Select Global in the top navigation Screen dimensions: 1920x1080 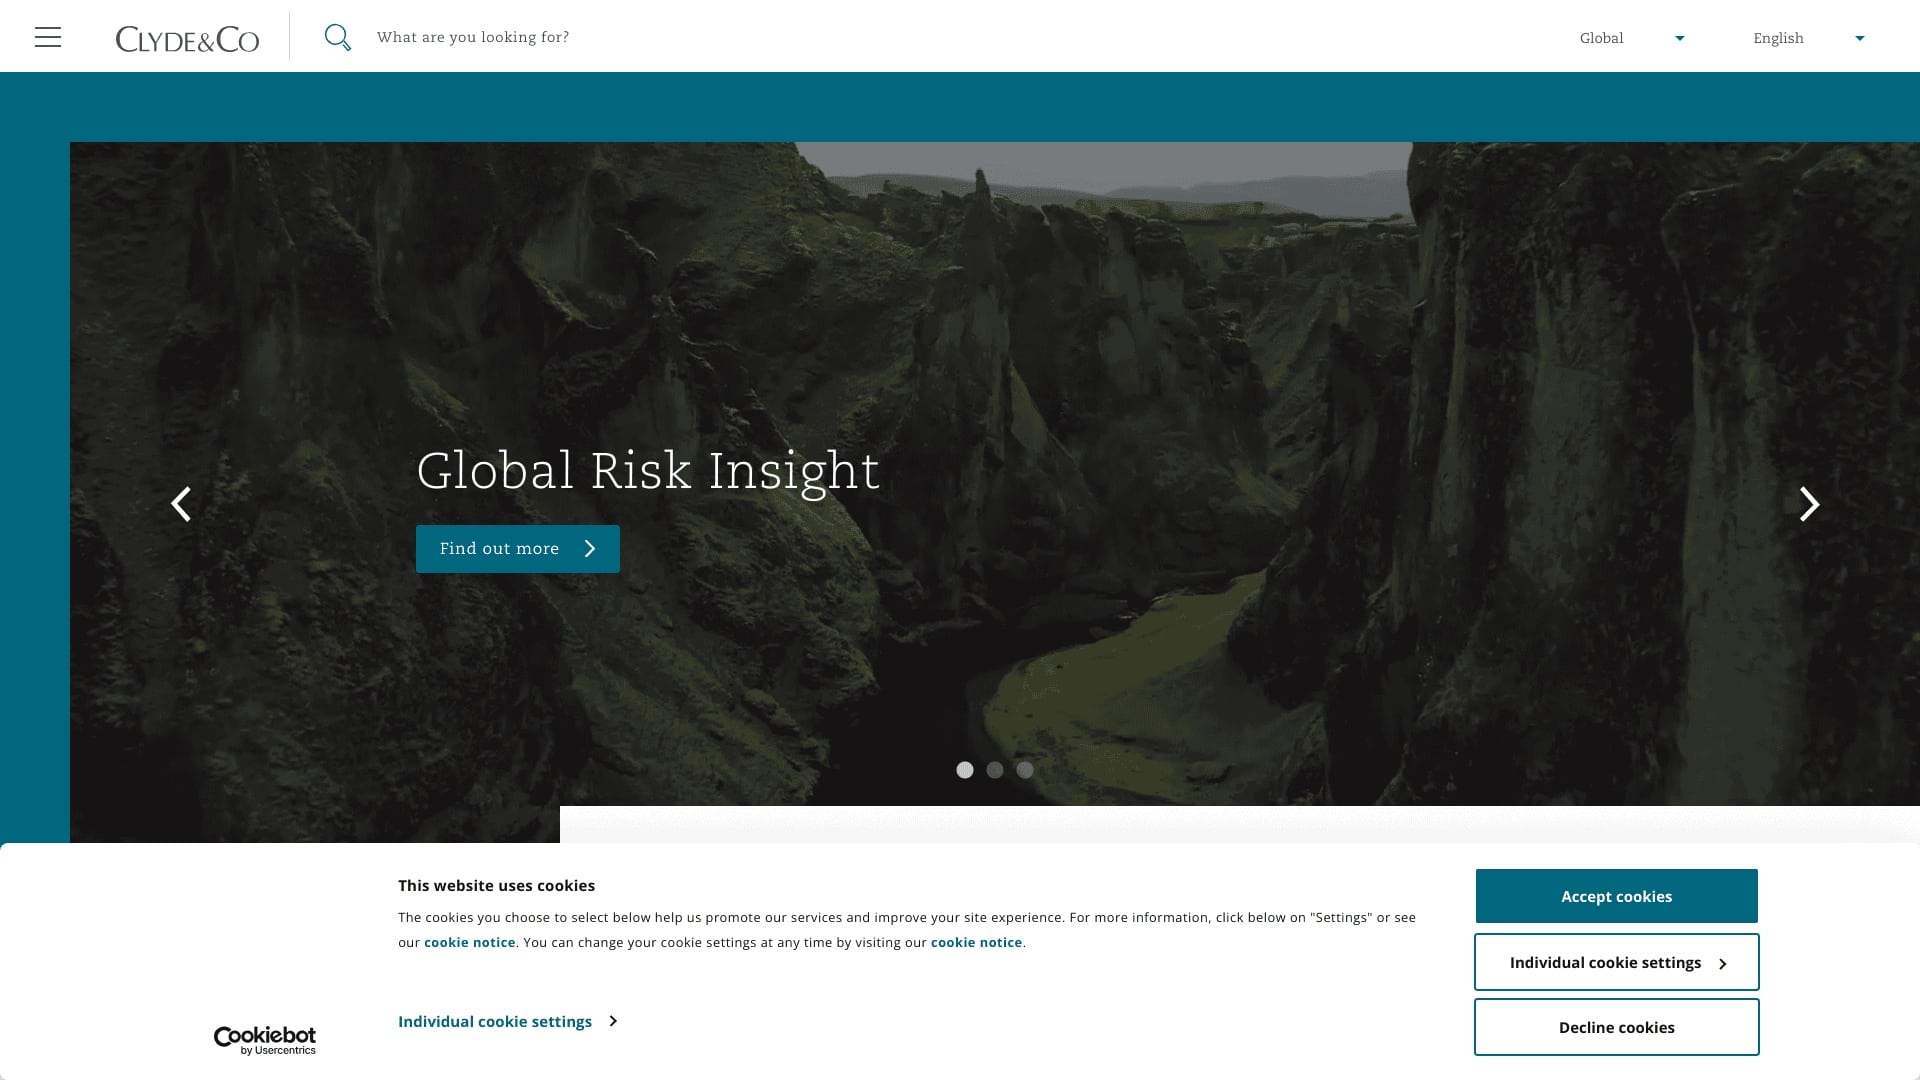(x=1601, y=37)
